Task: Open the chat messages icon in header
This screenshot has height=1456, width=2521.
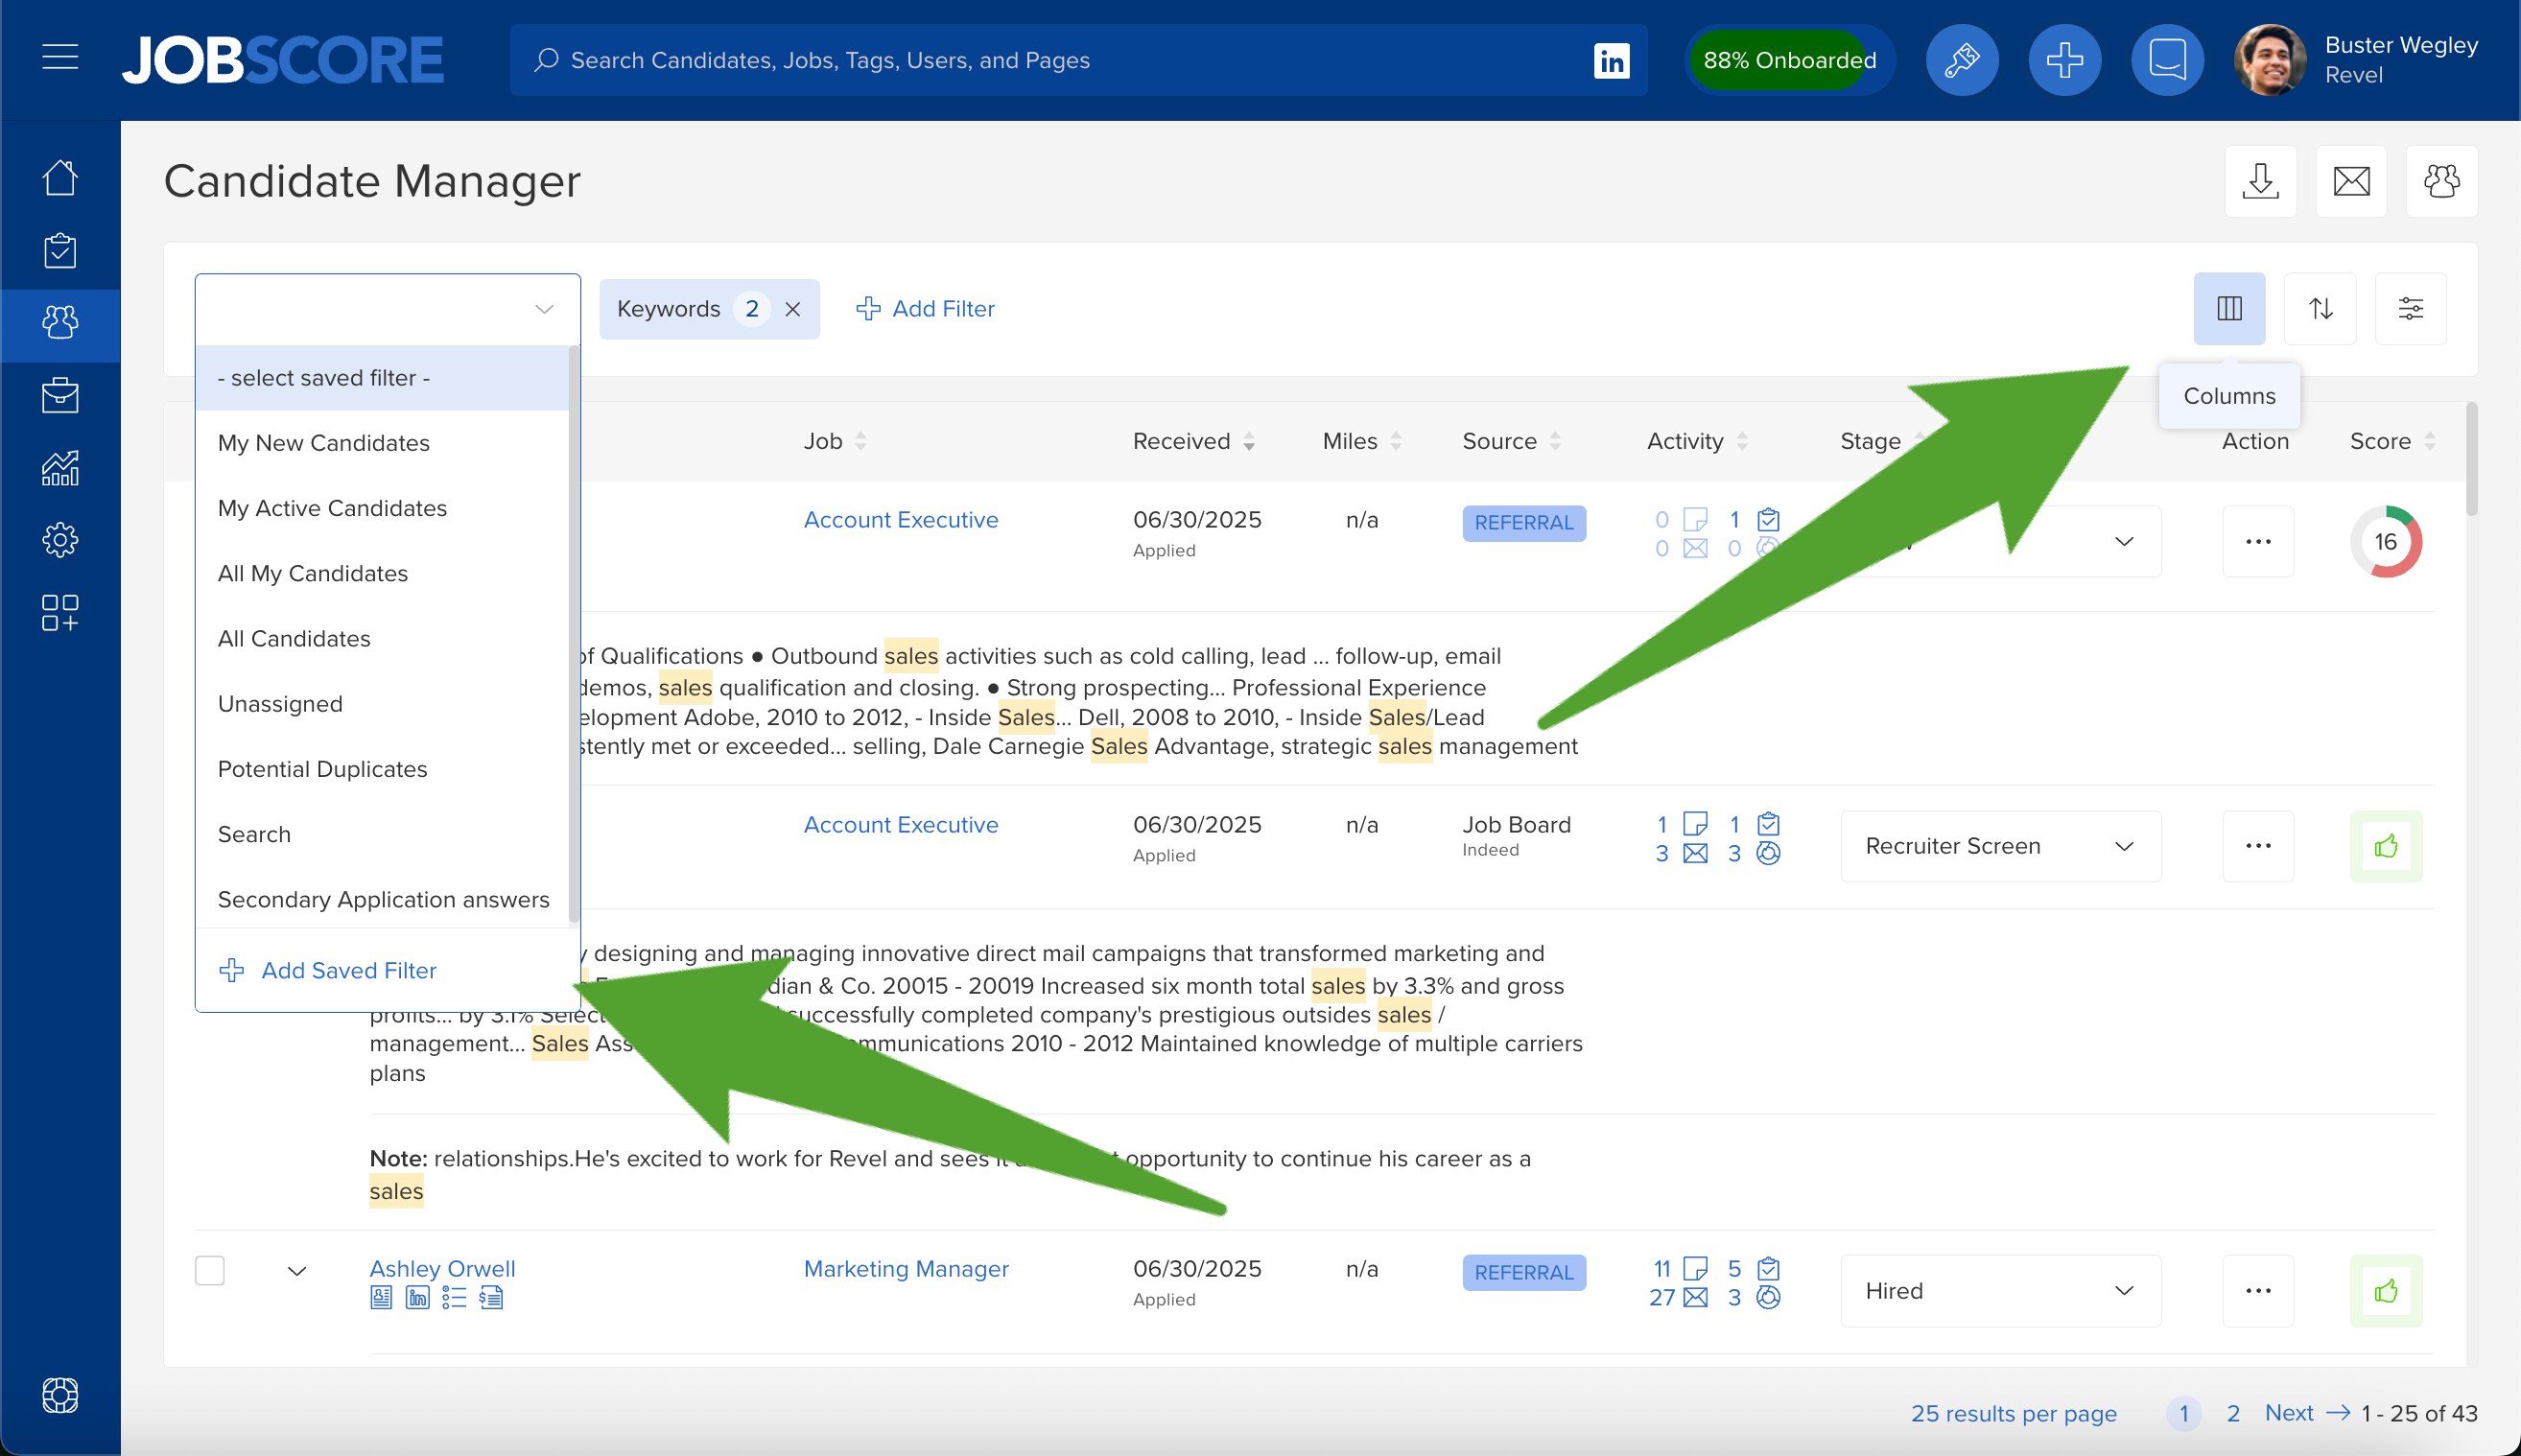Action: 2167,60
